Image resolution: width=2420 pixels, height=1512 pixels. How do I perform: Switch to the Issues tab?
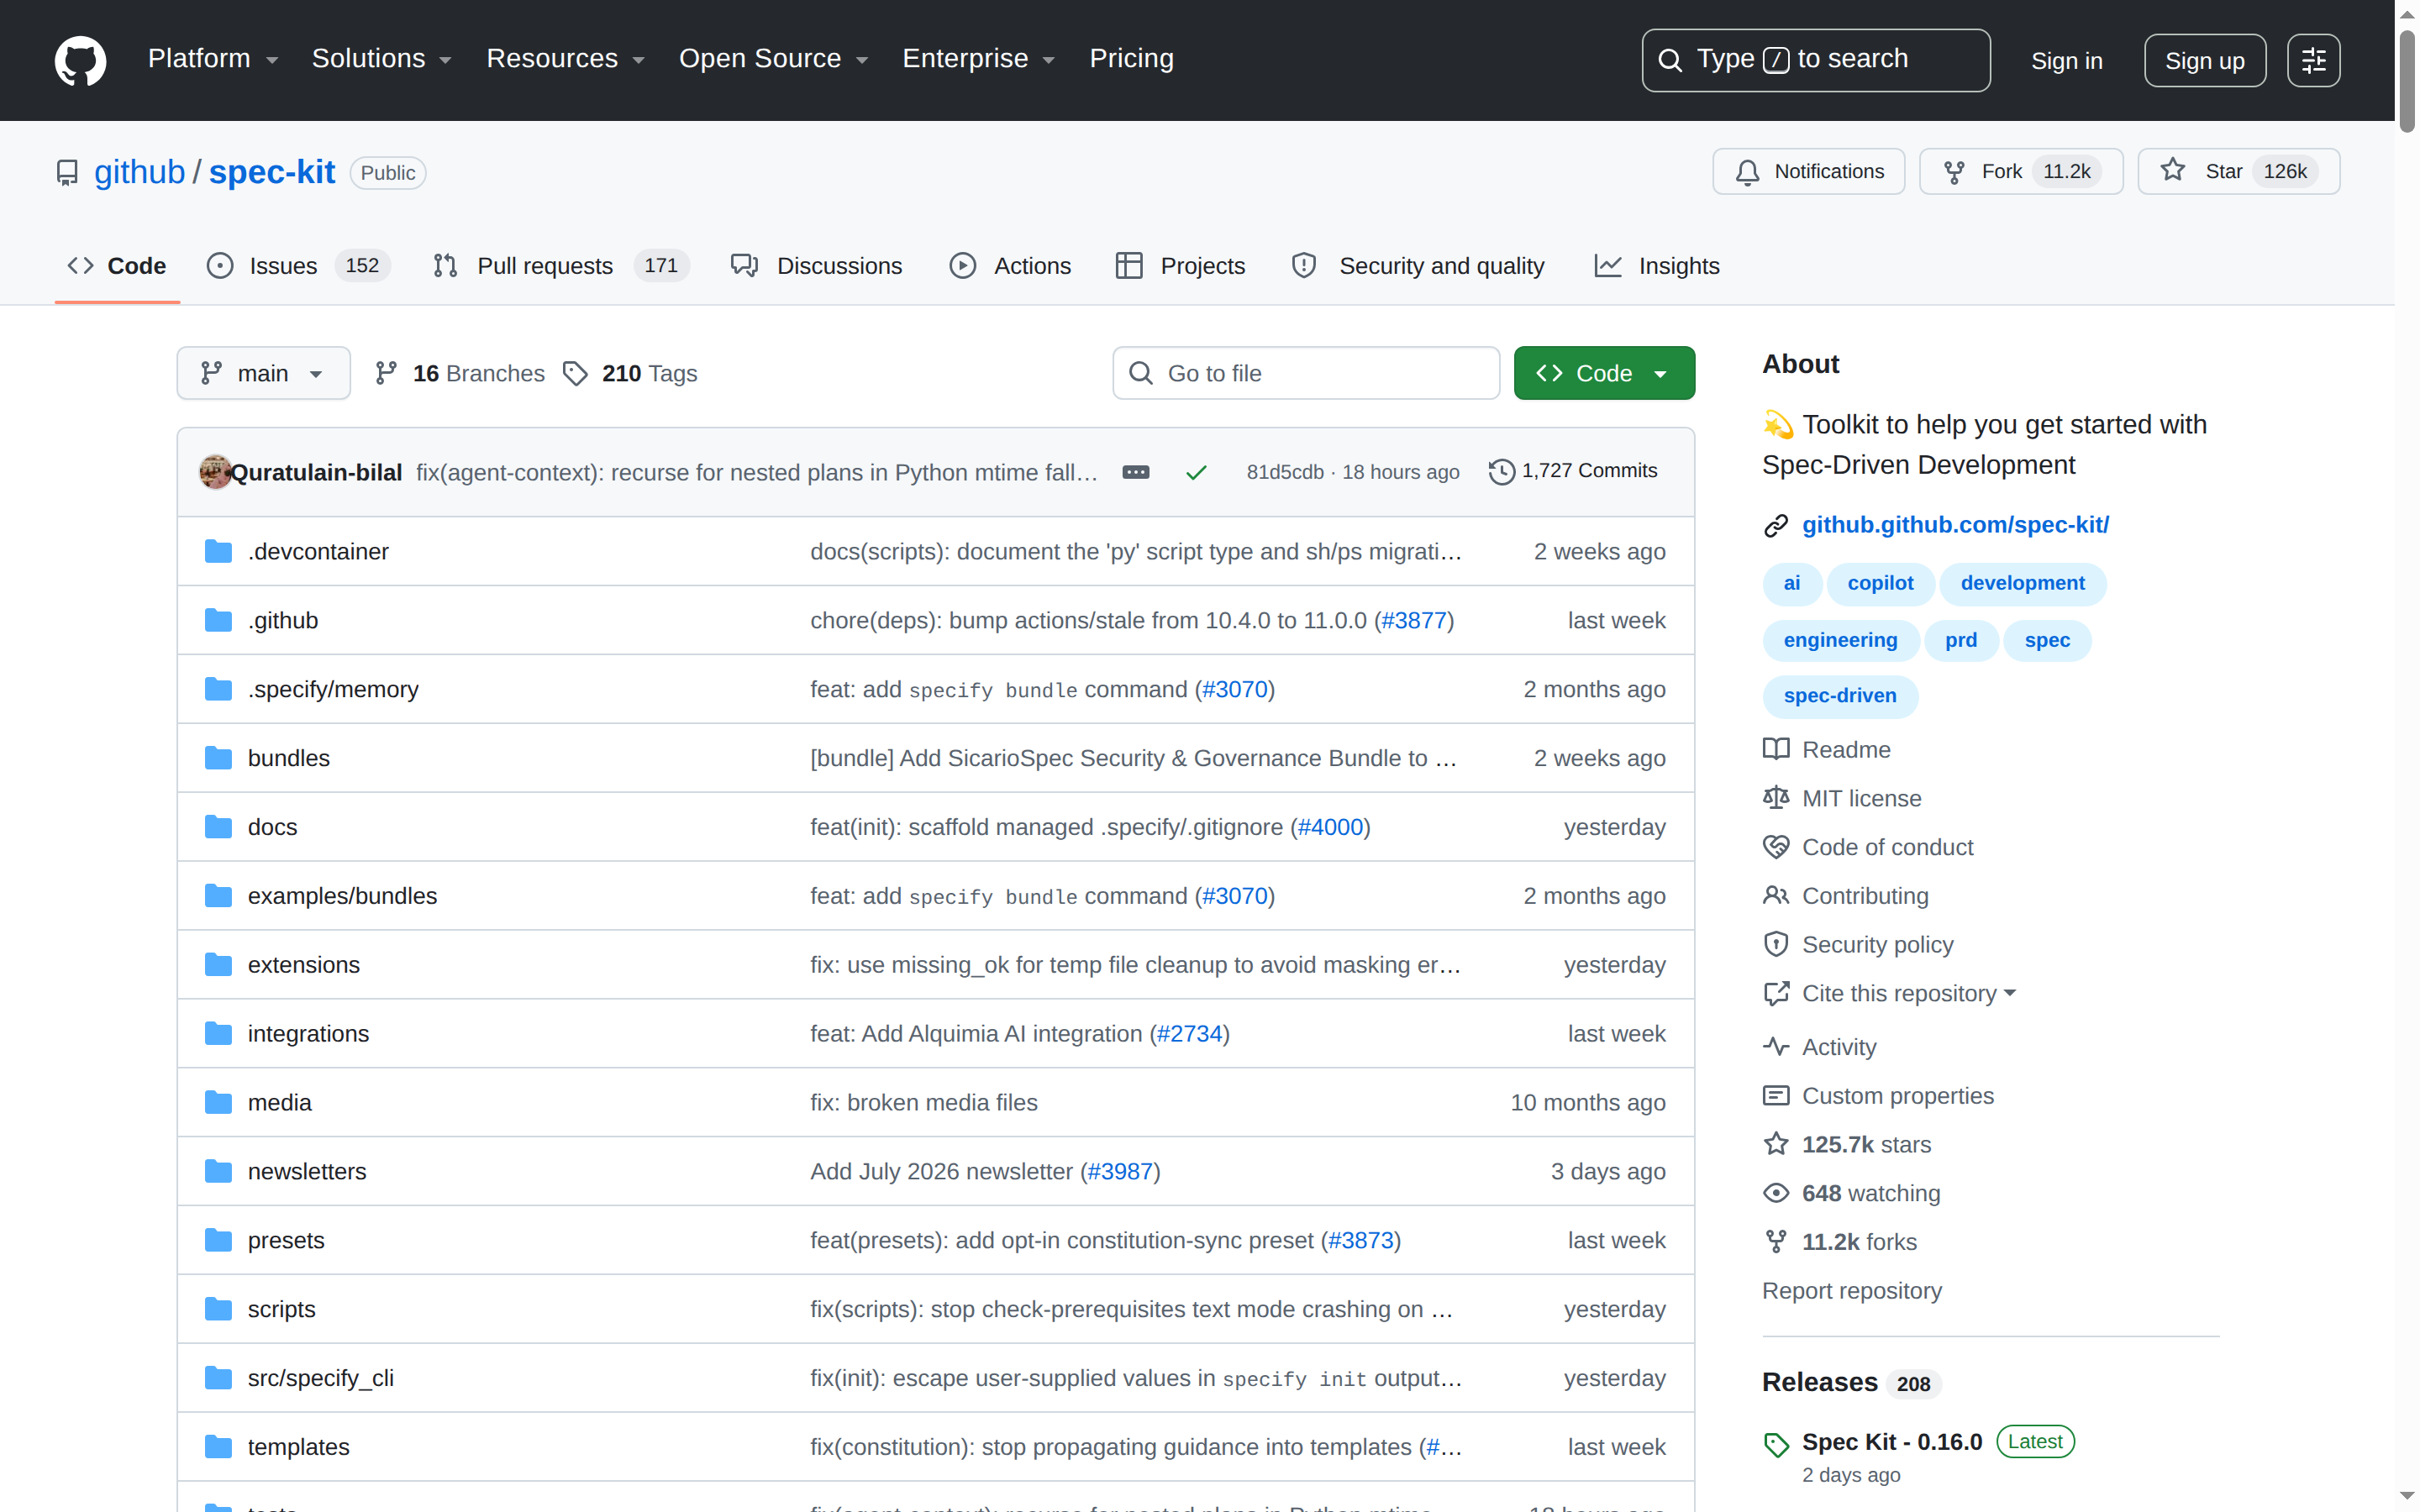[x=298, y=266]
